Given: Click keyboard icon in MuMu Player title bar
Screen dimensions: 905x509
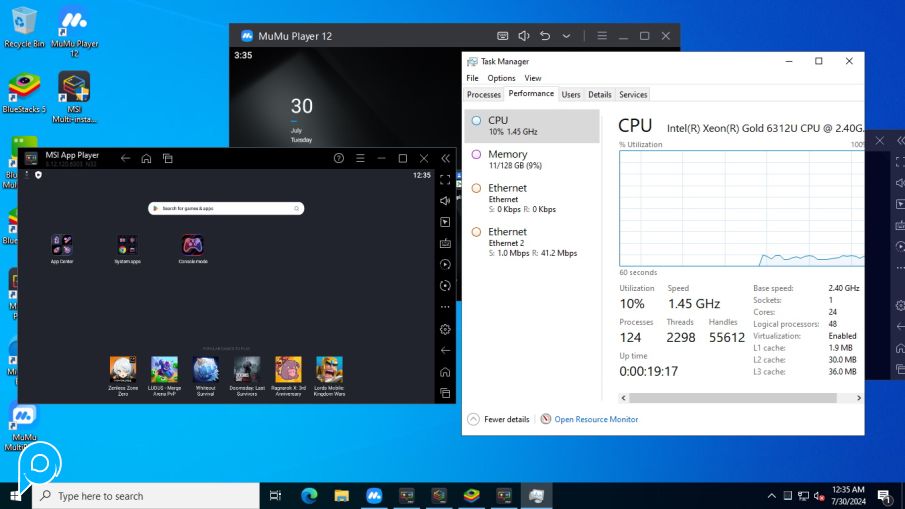Looking at the screenshot, I should (502, 36).
